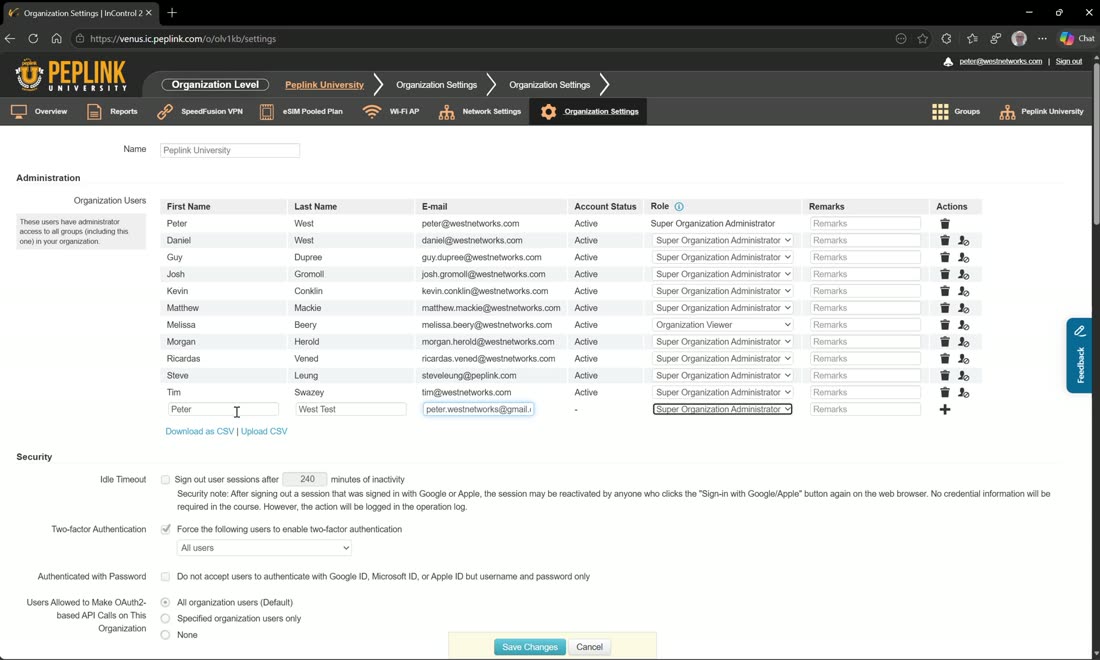The width and height of the screenshot is (1100, 660).
Task: Click user action icon for Morgan Herold
Action: pos(963,342)
